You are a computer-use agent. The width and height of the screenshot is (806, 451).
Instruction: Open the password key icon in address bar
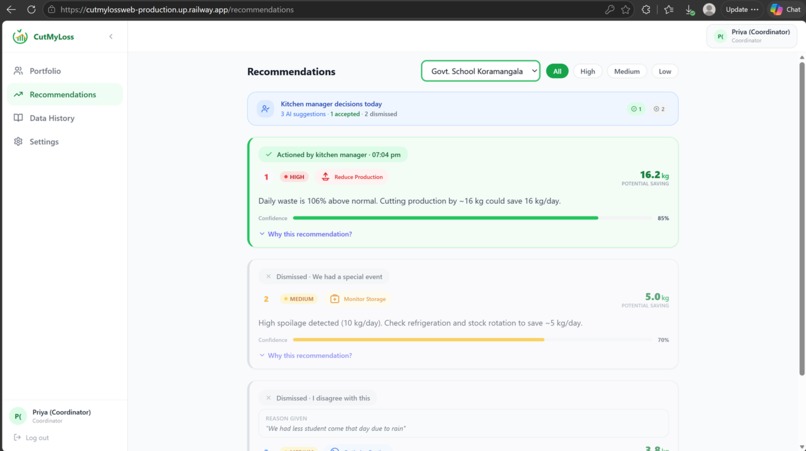pos(609,9)
